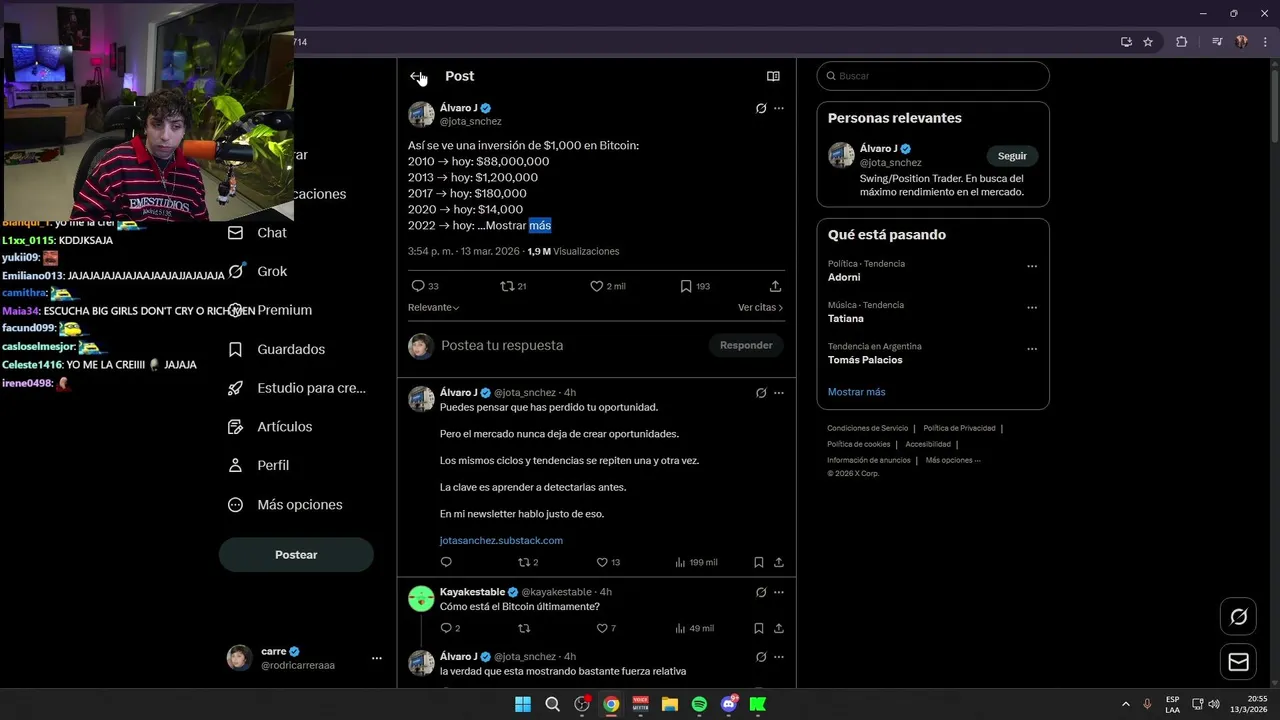The width and height of the screenshot is (1280, 720).
Task: Open Más opciones in sidebar
Action: coord(285,504)
